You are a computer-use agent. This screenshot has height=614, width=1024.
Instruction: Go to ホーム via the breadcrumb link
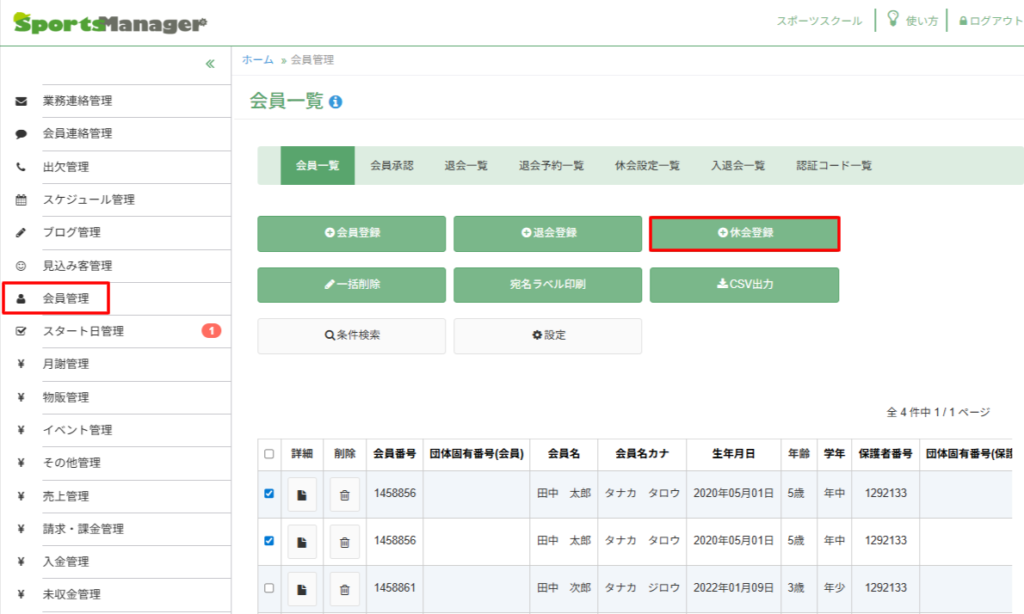pyautogui.click(x=258, y=59)
